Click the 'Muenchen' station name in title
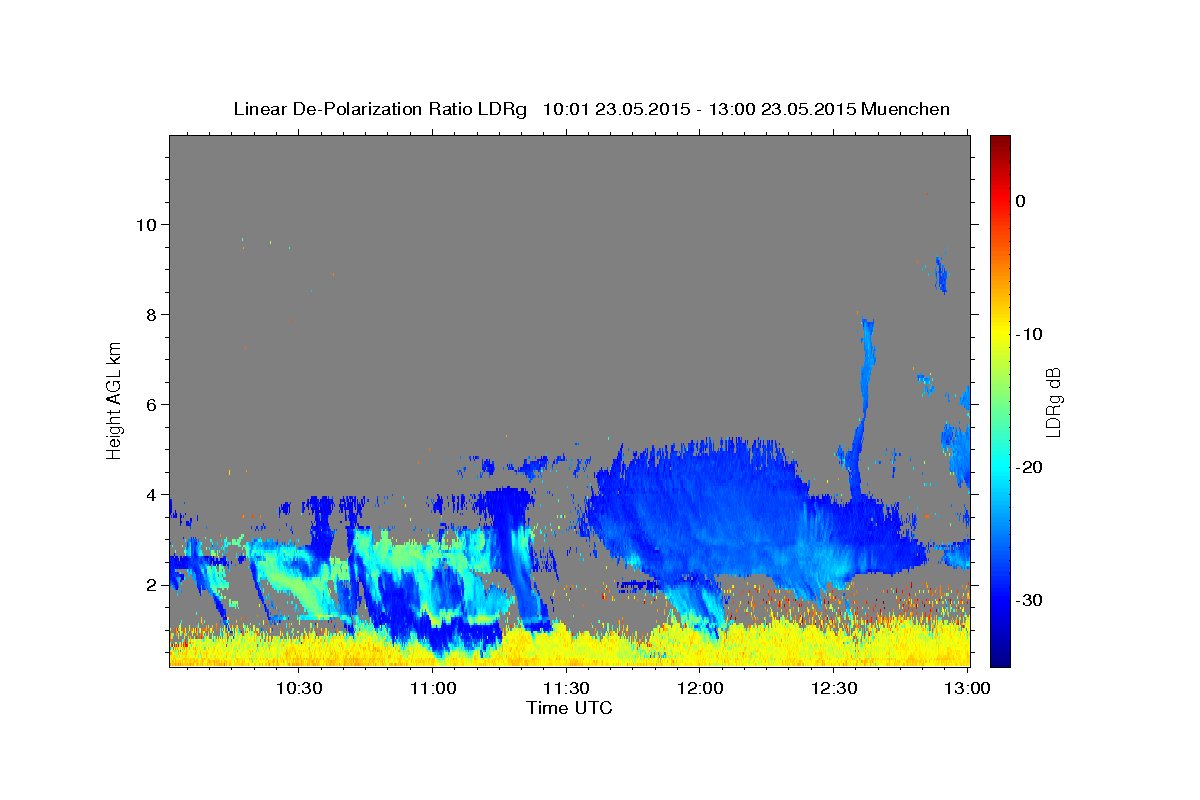1200x800 pixels. pos(907,109)
